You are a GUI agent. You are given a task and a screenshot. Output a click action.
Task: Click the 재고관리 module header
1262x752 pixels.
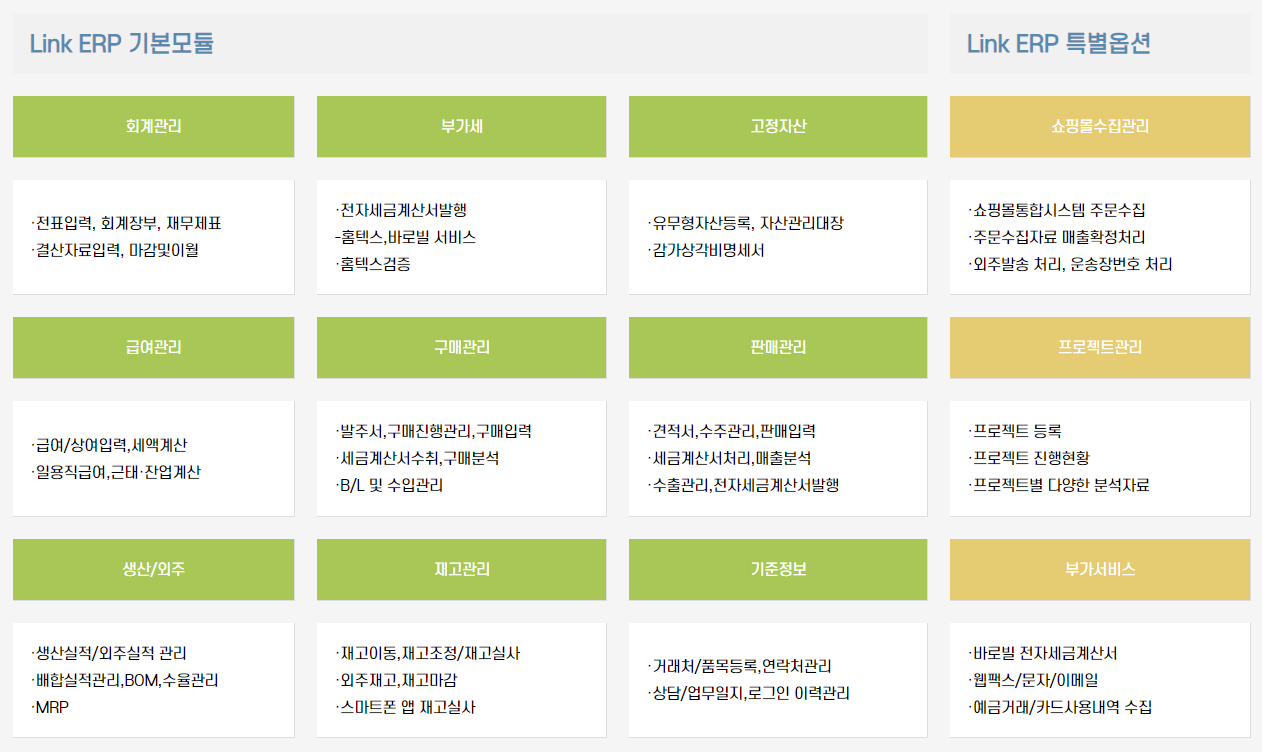click(x=461, y=570)
